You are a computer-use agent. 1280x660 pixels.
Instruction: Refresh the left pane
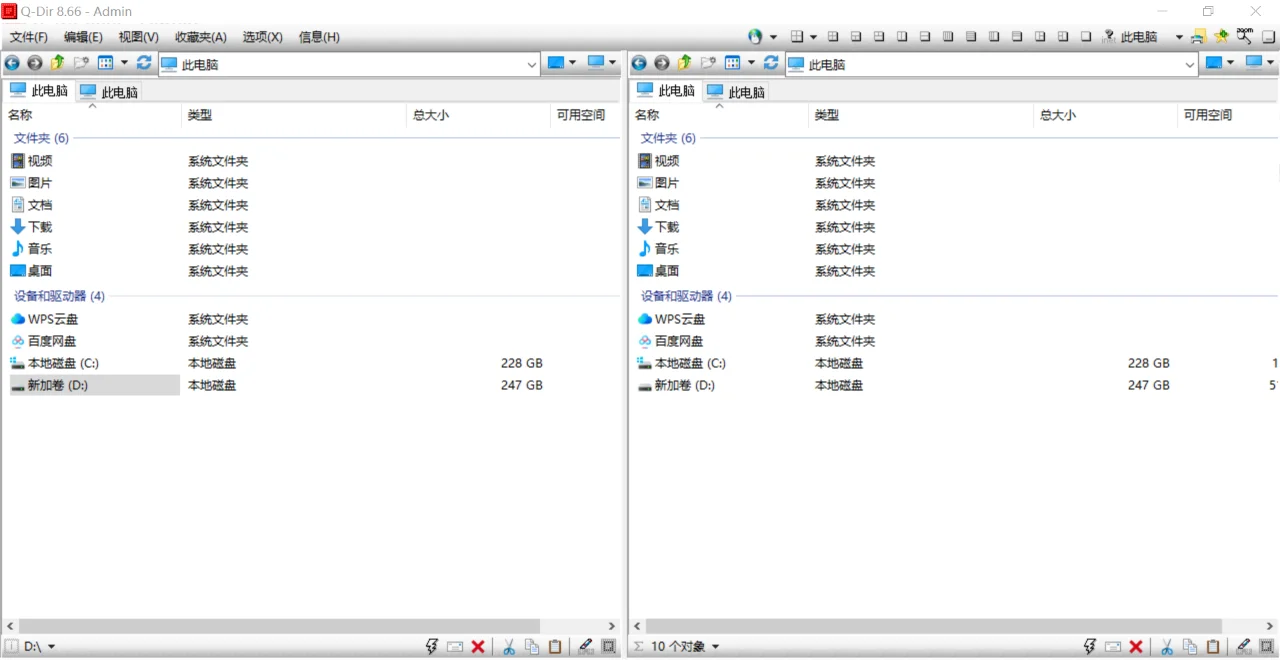pos(144,63)
